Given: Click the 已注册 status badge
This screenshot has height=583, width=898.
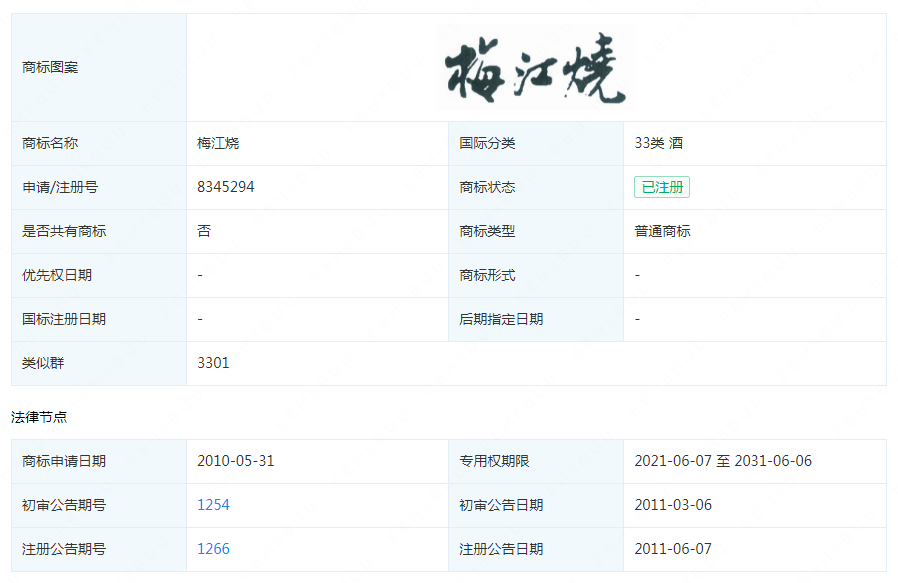Looking at the screenshot, I should coord(661,187).
